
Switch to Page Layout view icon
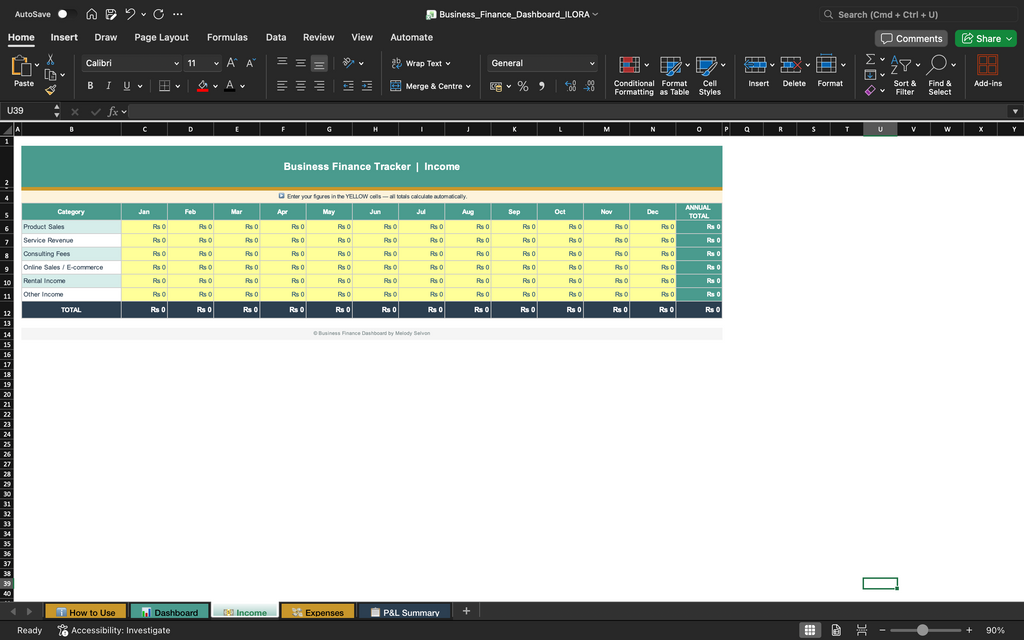click(836, 630)
